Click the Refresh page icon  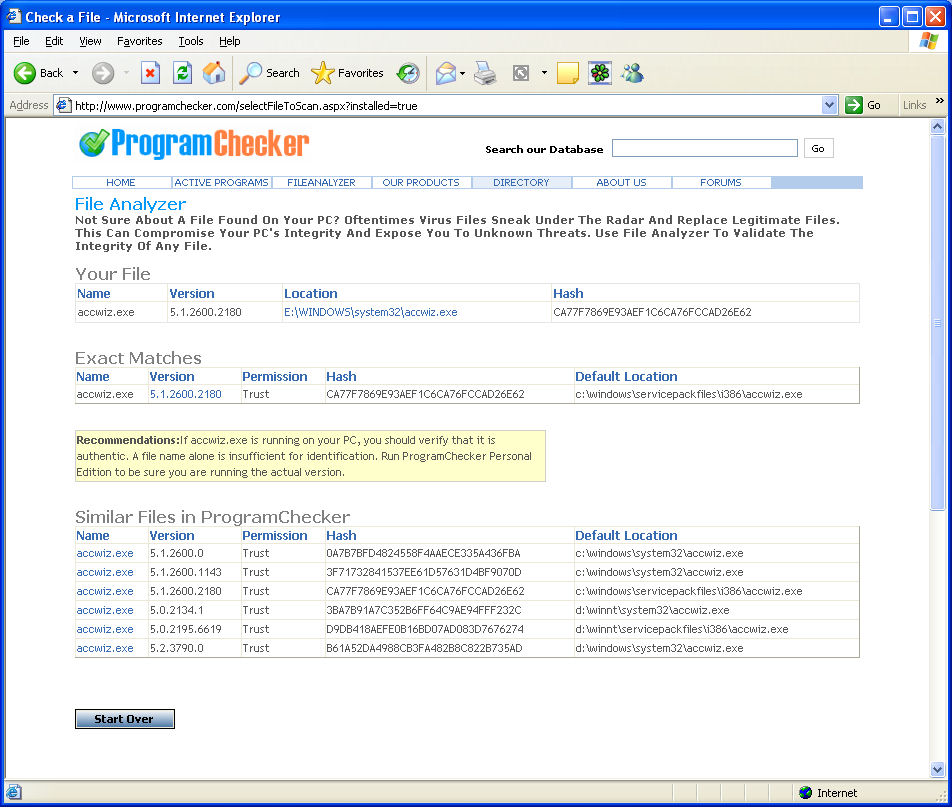[182, 73]
